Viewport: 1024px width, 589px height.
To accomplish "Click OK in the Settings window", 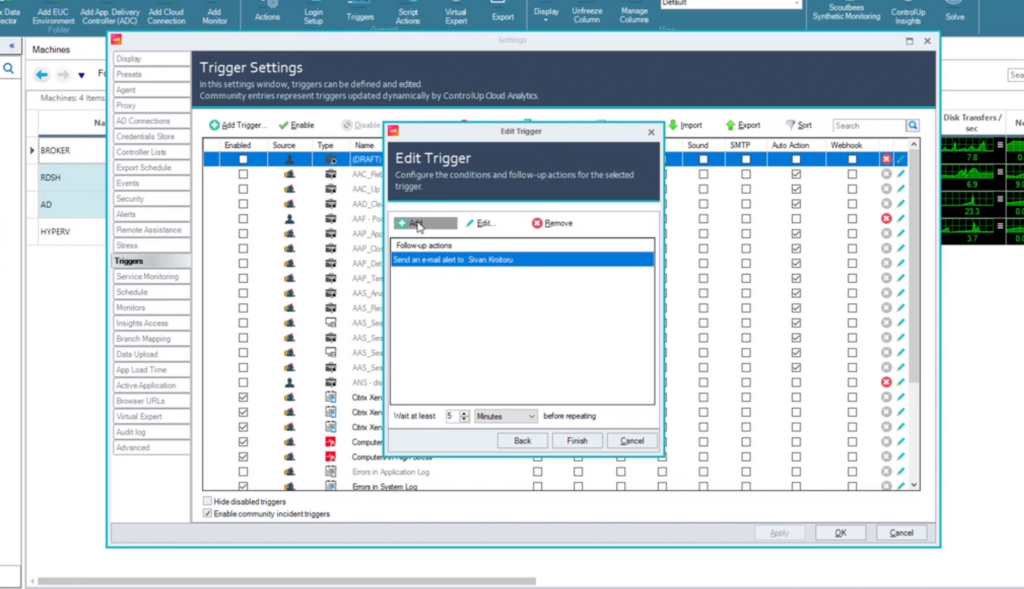I will pyautogui.click(x=840, y=533).
